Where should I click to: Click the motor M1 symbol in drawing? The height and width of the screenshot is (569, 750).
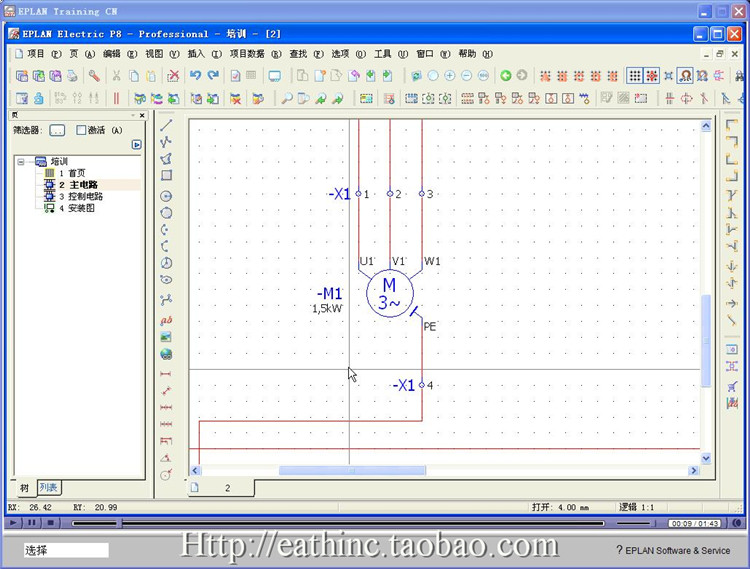pyautogui.click(x=390, y=294)
